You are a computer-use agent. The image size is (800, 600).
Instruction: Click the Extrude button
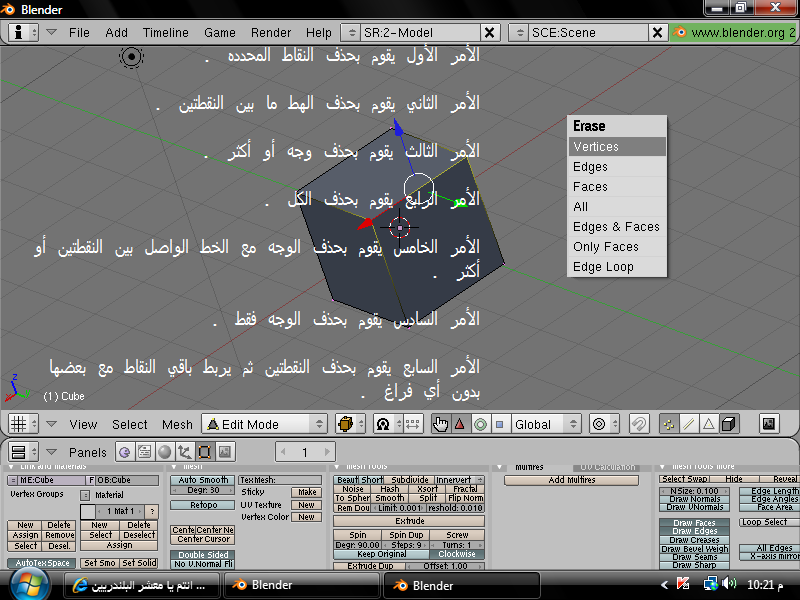point(409,521)
